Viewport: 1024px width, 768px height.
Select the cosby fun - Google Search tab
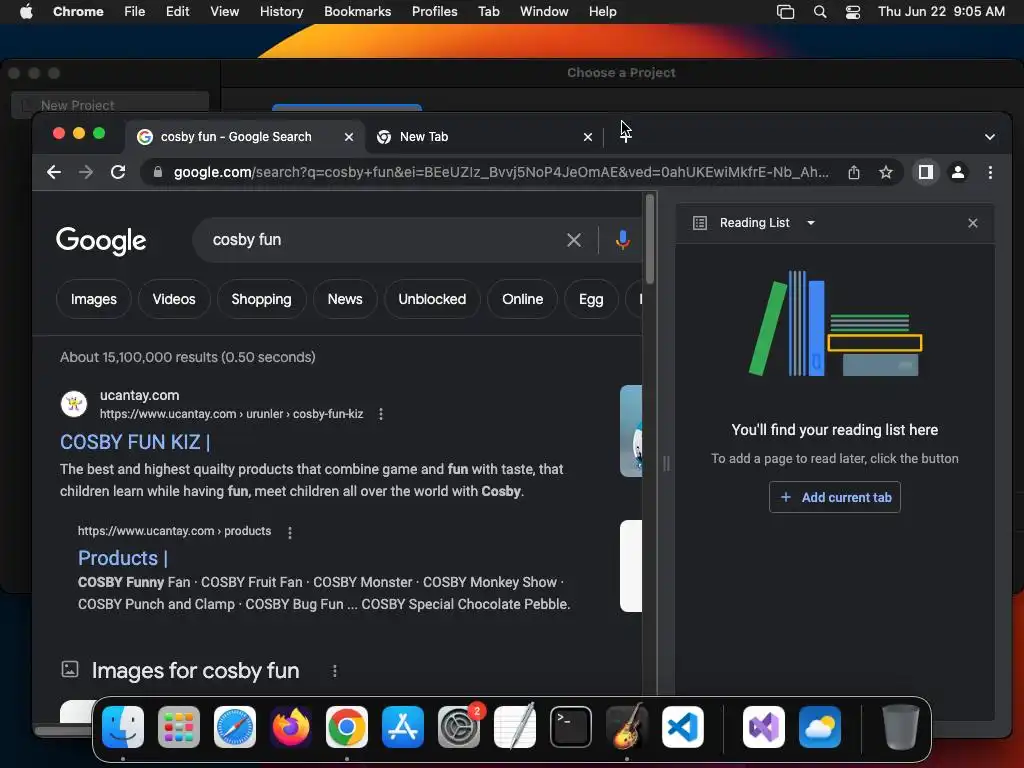(246, 137)
